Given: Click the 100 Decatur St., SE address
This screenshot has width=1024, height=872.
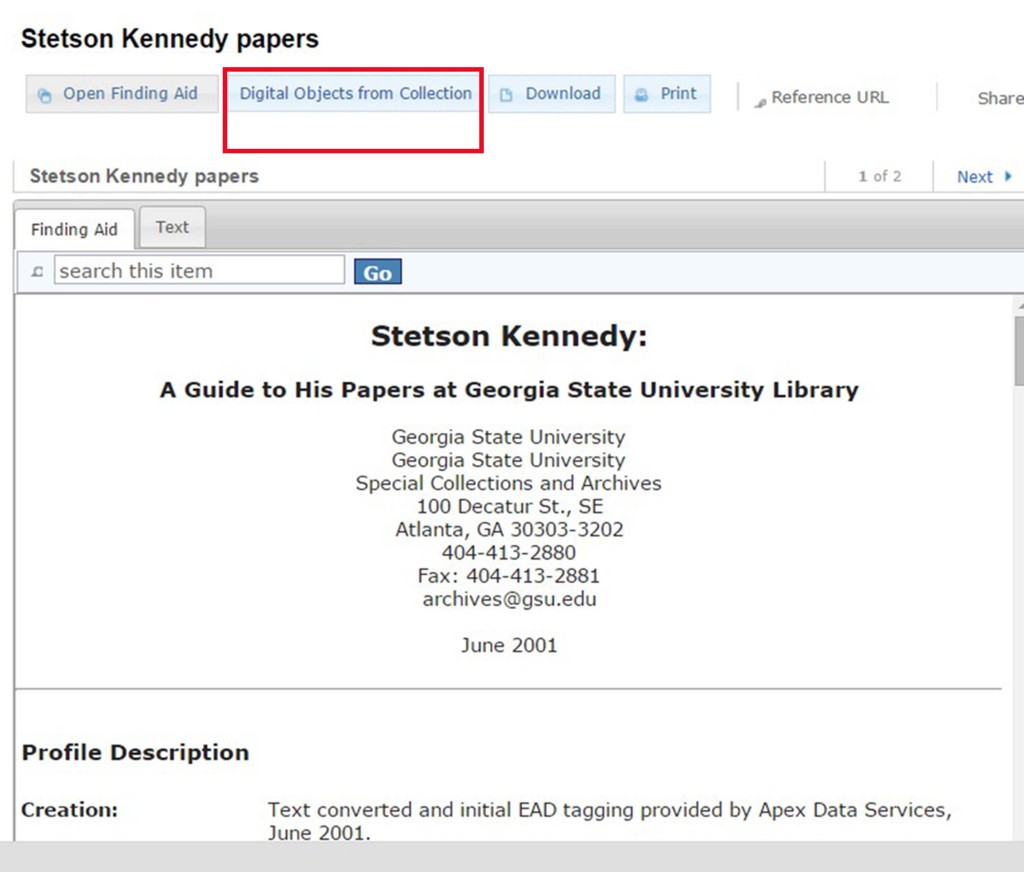Looking at the screenshot, I should tap(510, 506).
